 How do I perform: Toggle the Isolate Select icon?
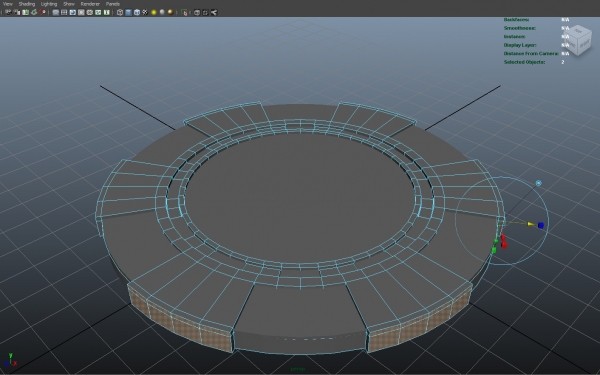[184, 12]
